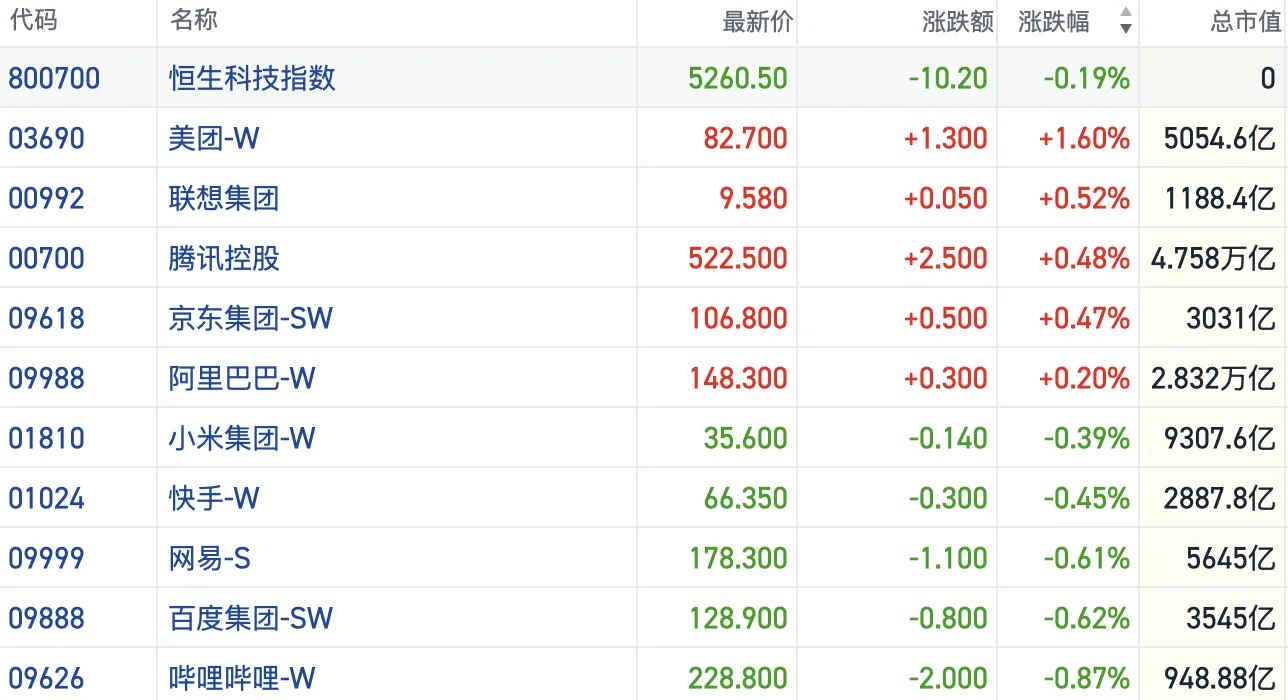
Task: Select the 美团-W stock name
Action: pyautogui.click(x=214, y=138)
